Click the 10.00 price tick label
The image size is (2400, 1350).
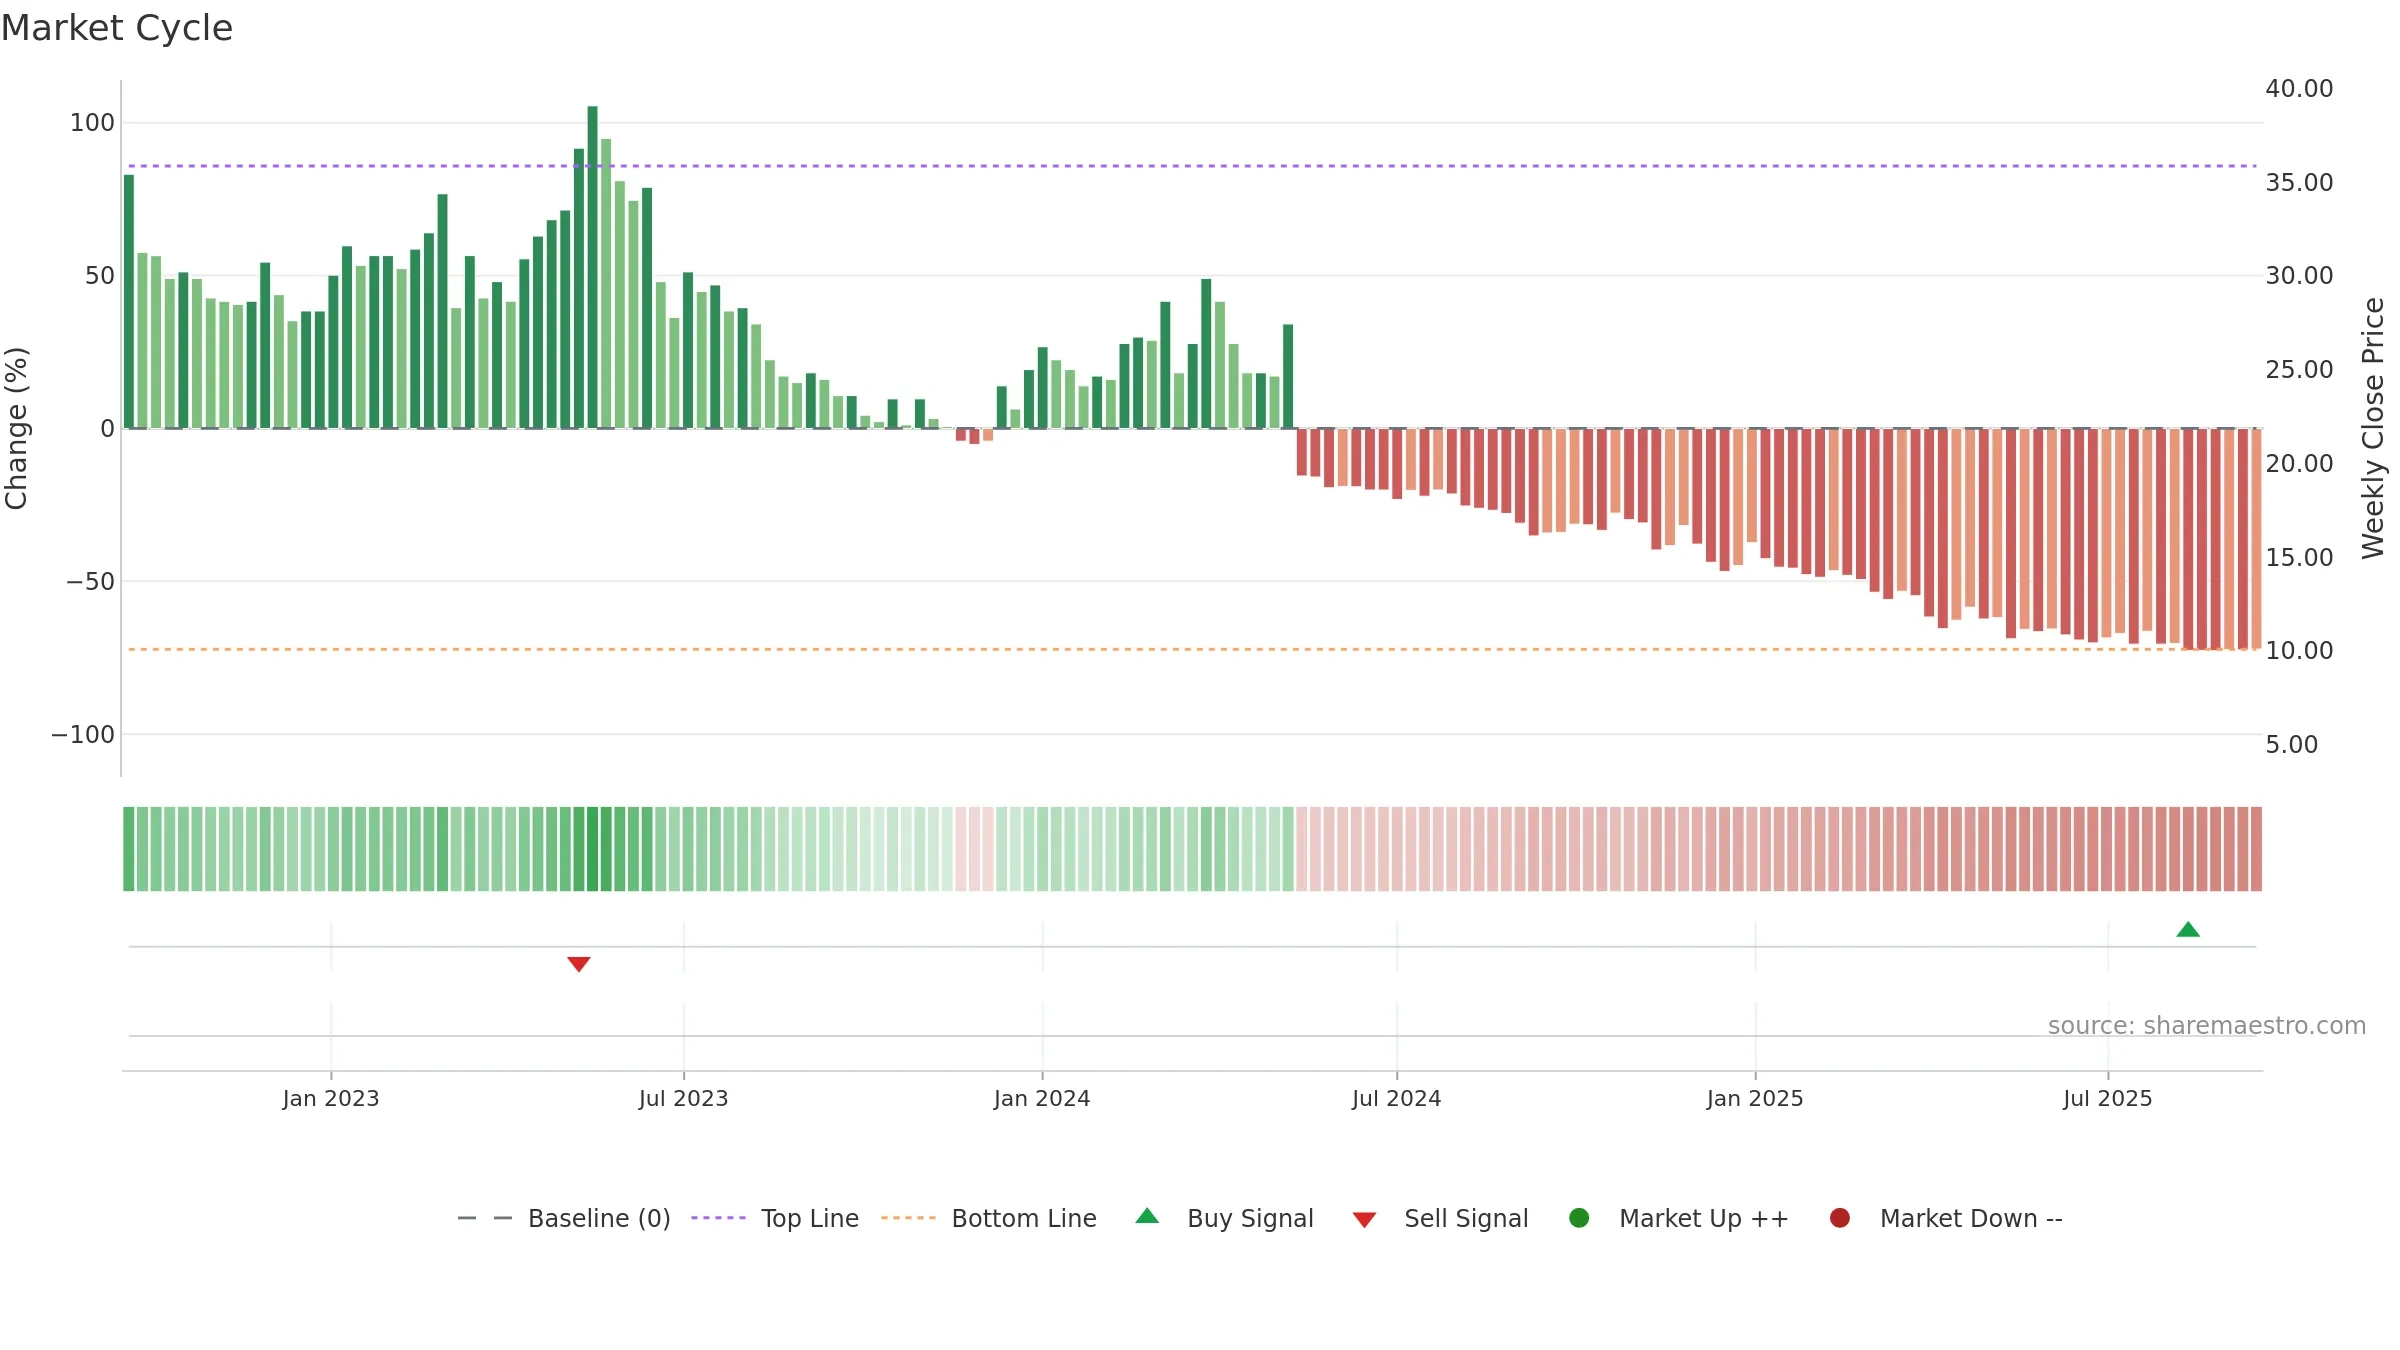pos(2299,651)
